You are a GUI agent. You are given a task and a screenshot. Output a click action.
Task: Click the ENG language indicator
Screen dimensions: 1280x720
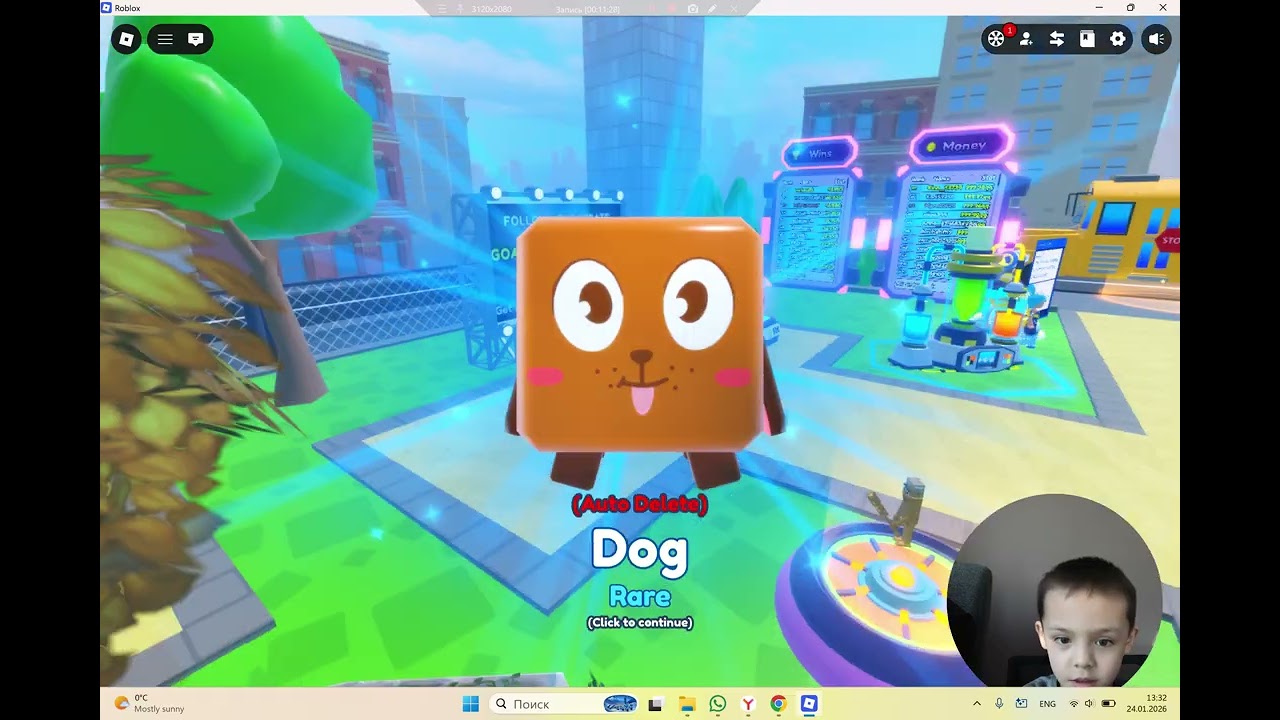[x=1047, y=704]
